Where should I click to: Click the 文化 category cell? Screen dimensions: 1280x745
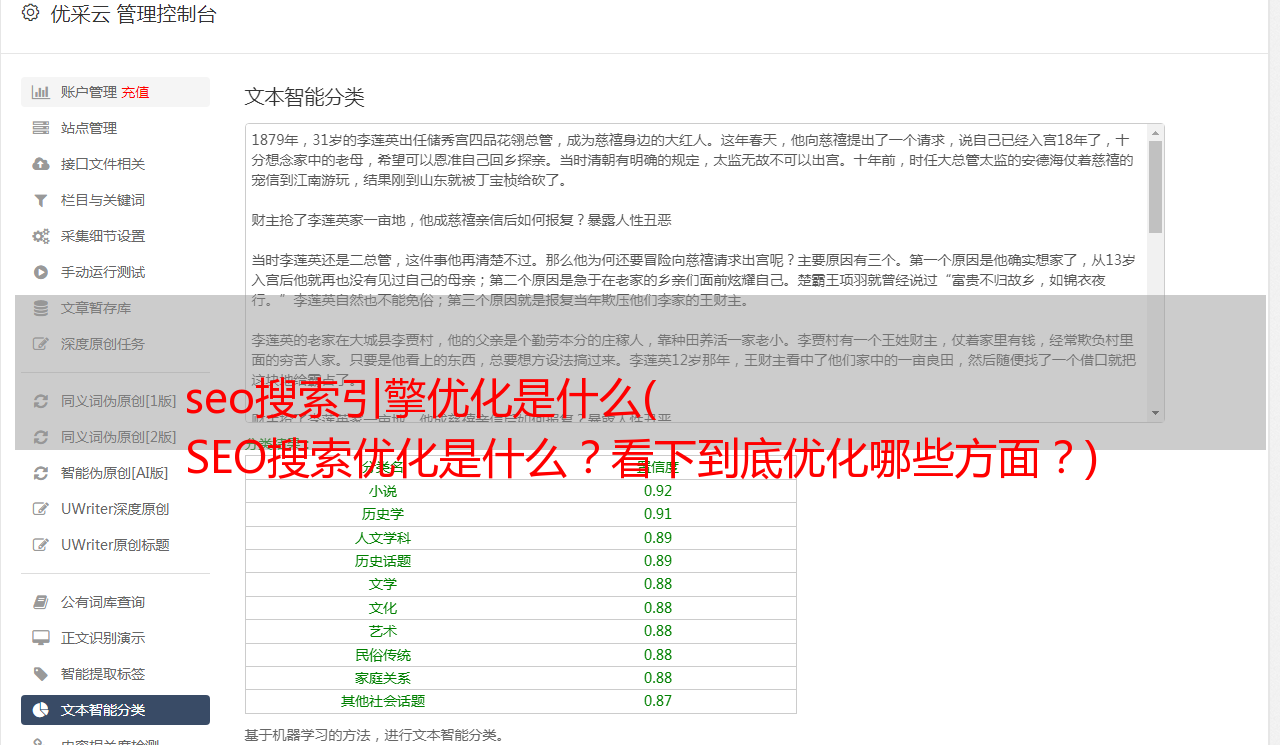click(383, 608)
